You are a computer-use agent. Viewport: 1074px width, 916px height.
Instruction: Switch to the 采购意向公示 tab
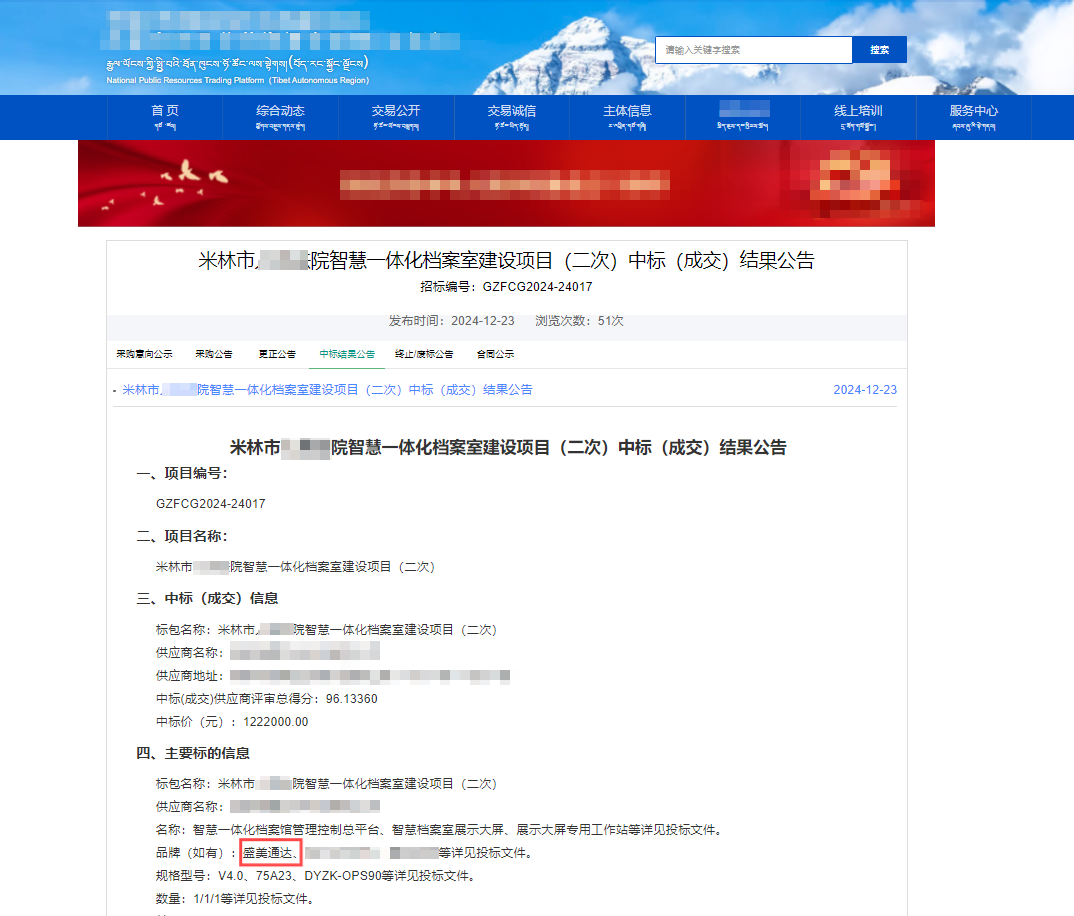pos(144,354)
